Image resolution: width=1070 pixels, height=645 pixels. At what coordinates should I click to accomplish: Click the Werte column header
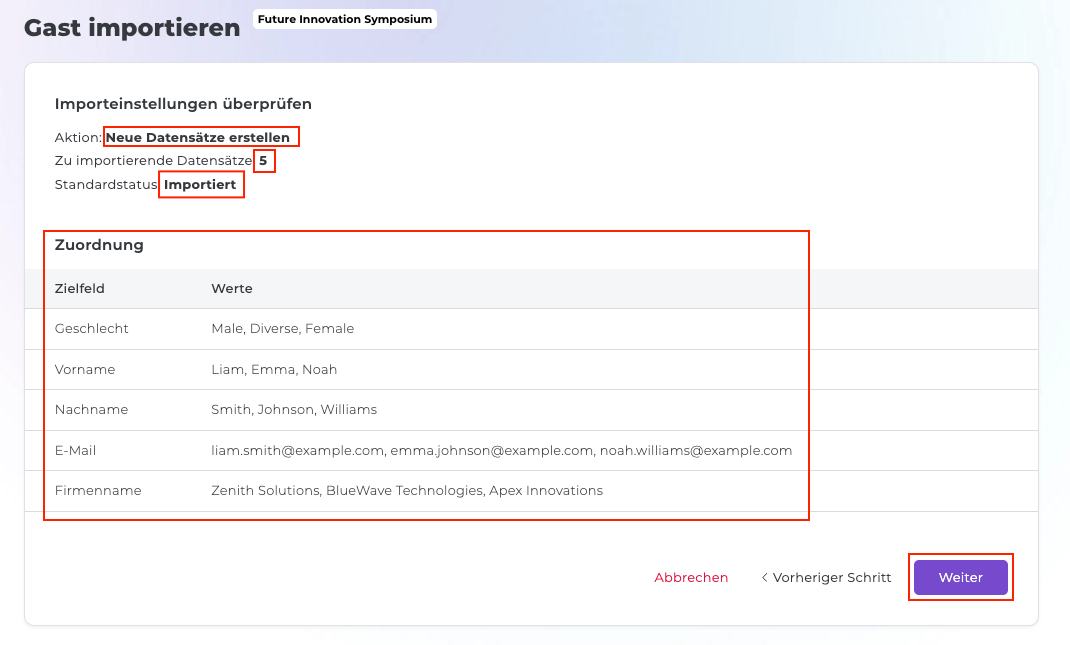click(232, 288)
